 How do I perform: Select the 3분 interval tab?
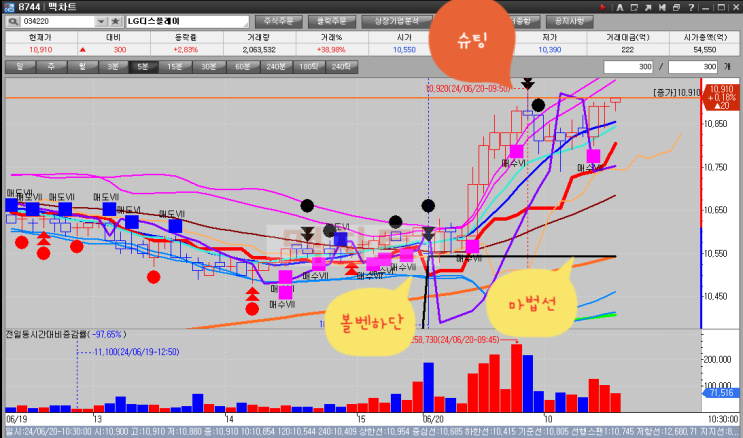113,67
